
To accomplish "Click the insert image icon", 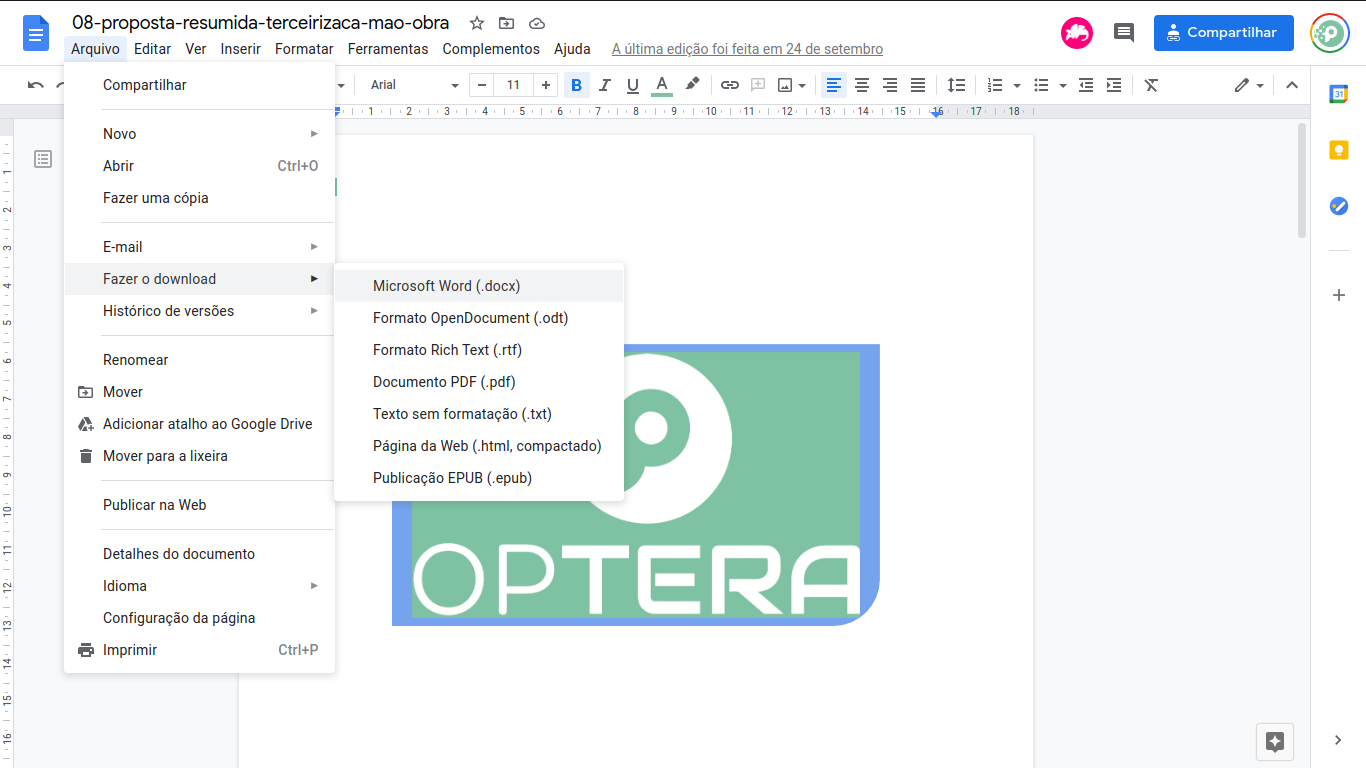I will coord(786,85).
